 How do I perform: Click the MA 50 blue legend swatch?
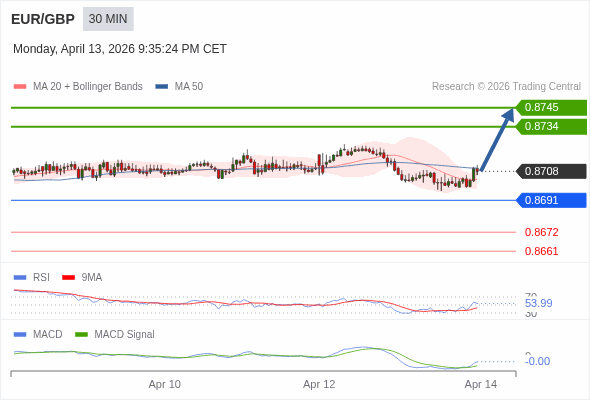pyautogui.click(x=161, y=87)
